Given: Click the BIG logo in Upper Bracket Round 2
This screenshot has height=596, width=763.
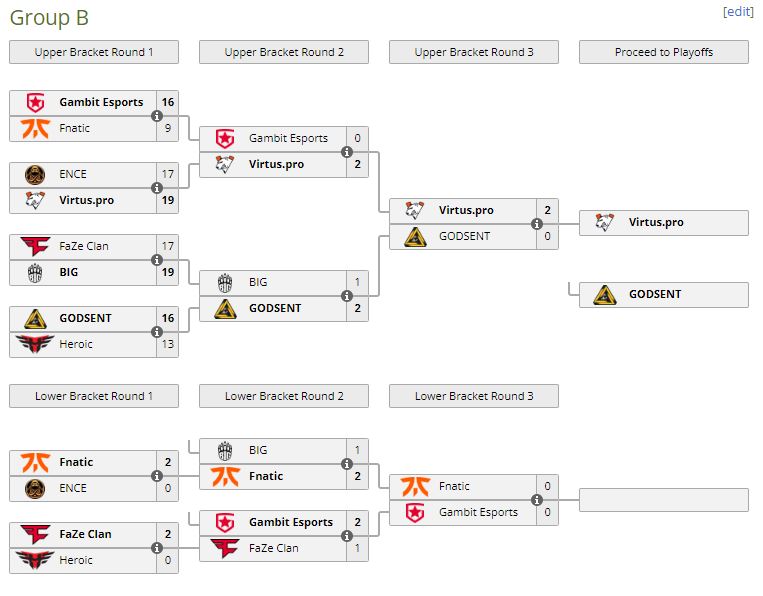Looking at the screenshot, I should pos(225,282).
